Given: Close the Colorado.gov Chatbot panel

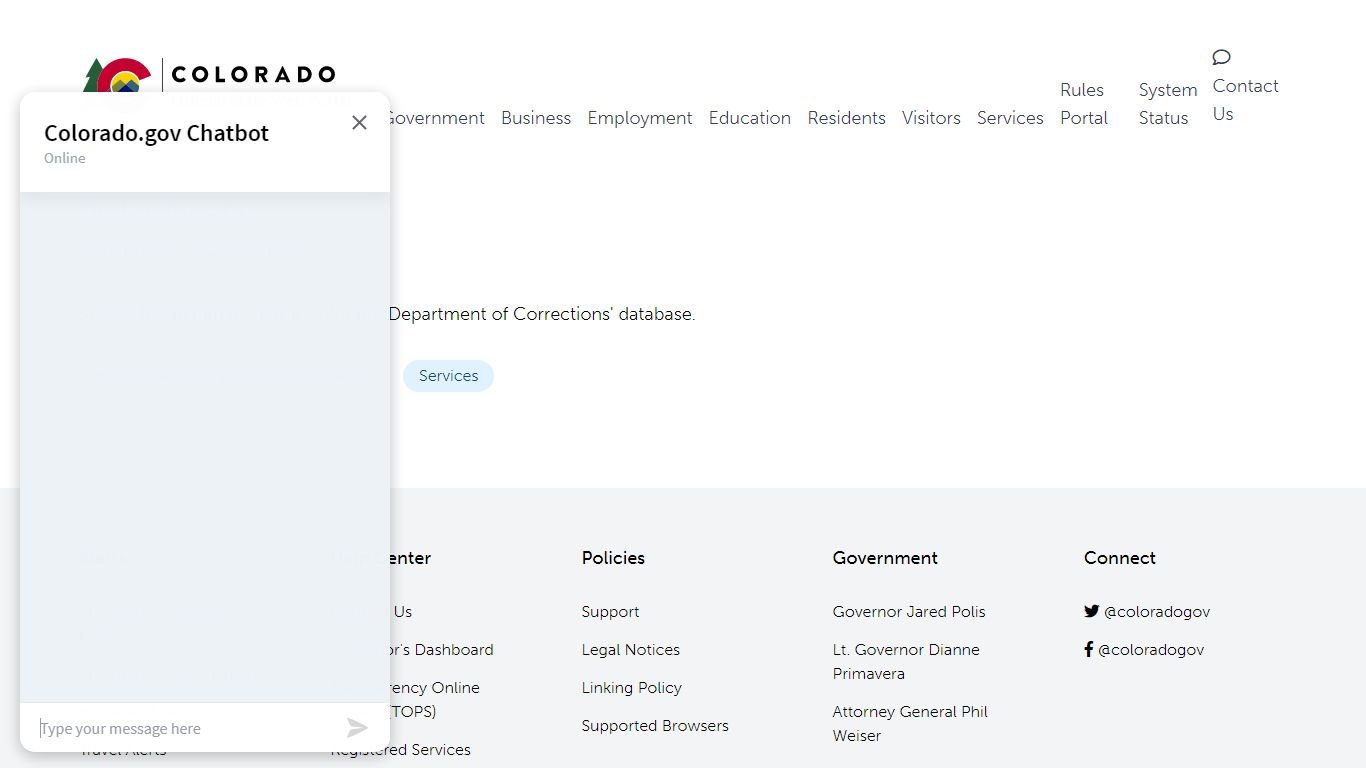Looking at the screenshot, I should click(x=359, y=122).
